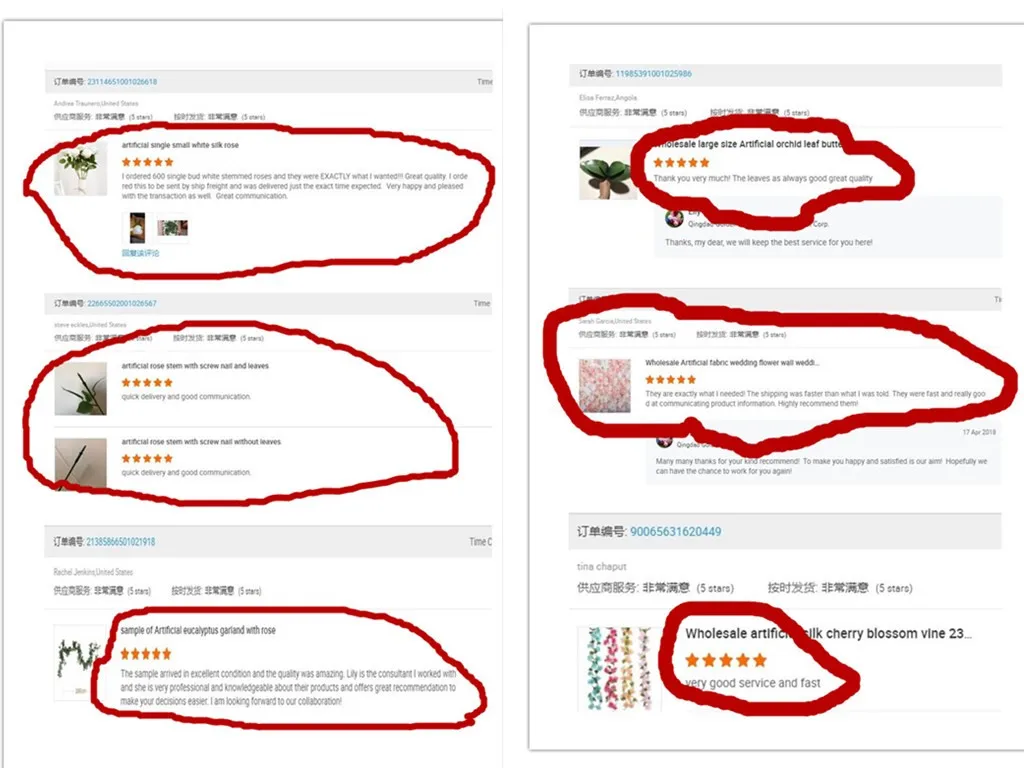Screen dimensions: 1024x768
Task: Click the orchid leaf product thumbnail
Action: 606,172
